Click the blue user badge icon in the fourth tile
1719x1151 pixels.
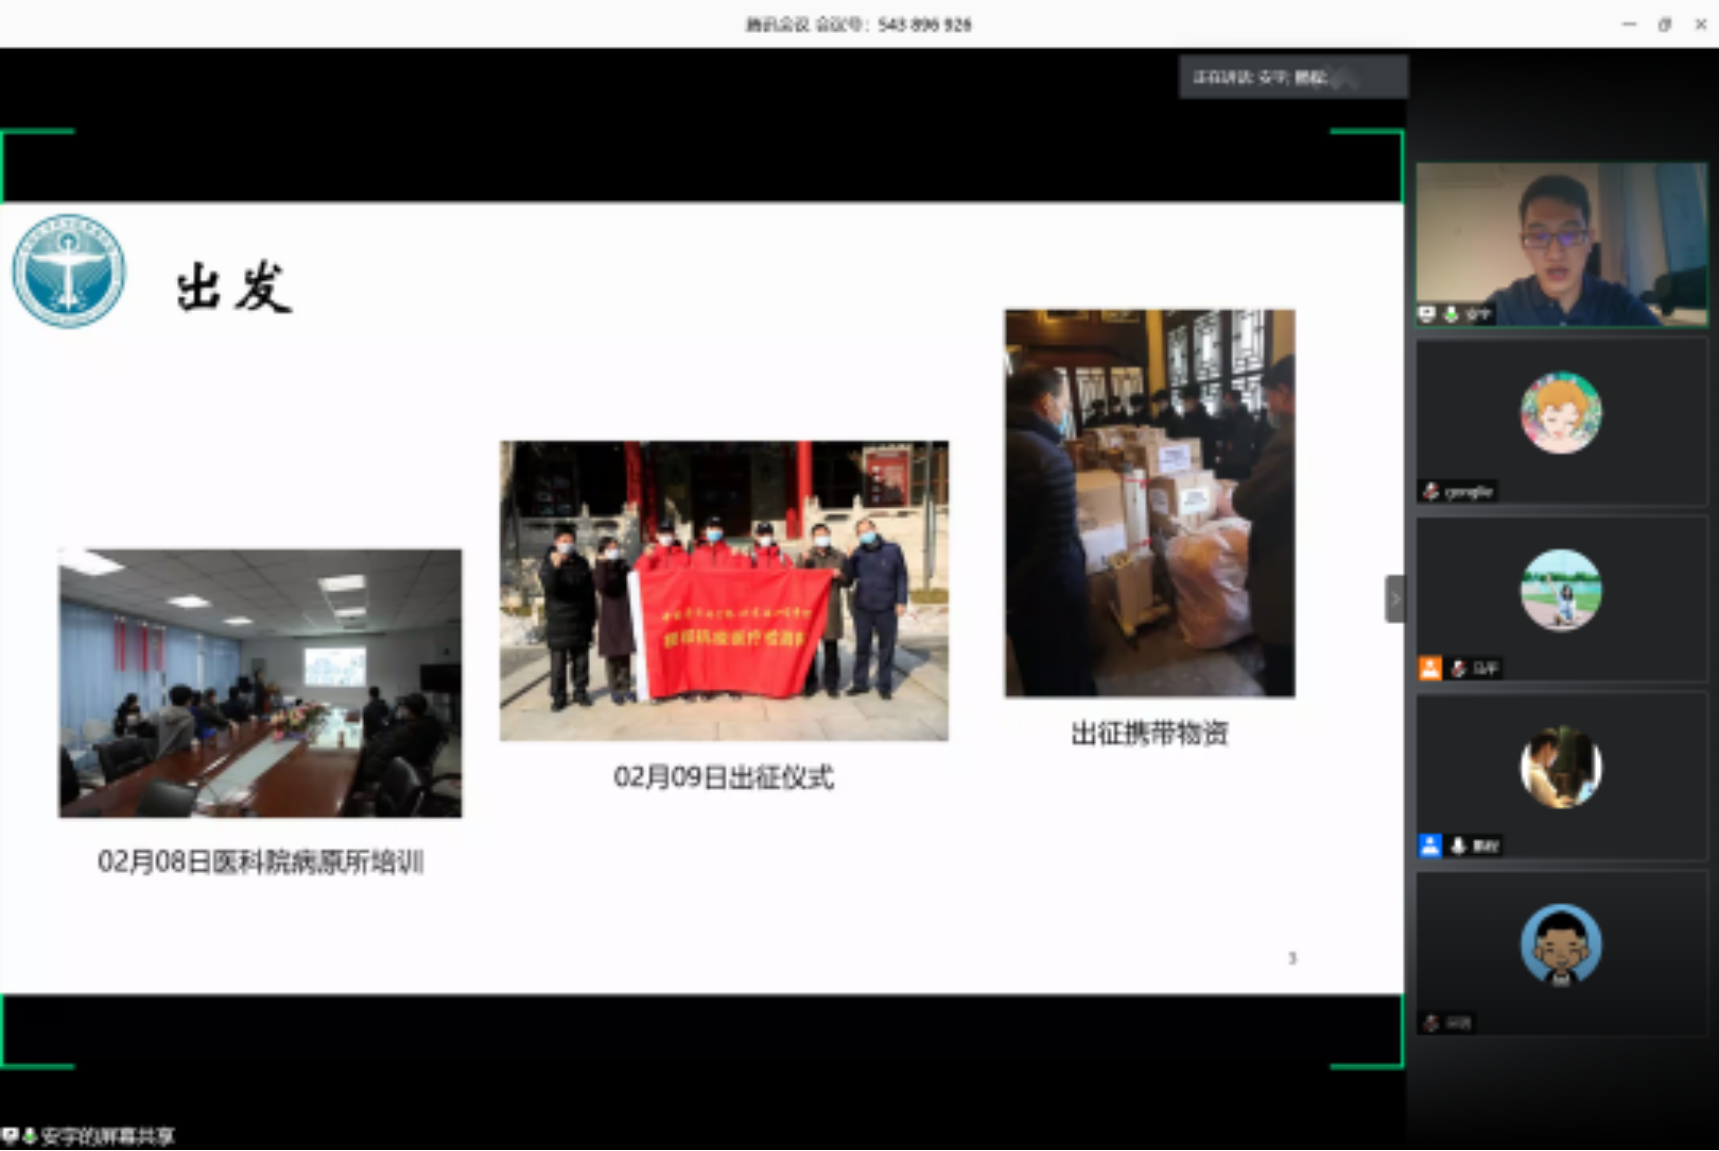(x=1430, y=845)
